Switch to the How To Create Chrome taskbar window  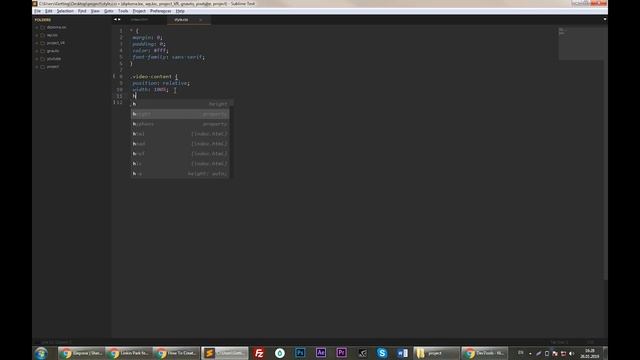[x=176, y=353]
